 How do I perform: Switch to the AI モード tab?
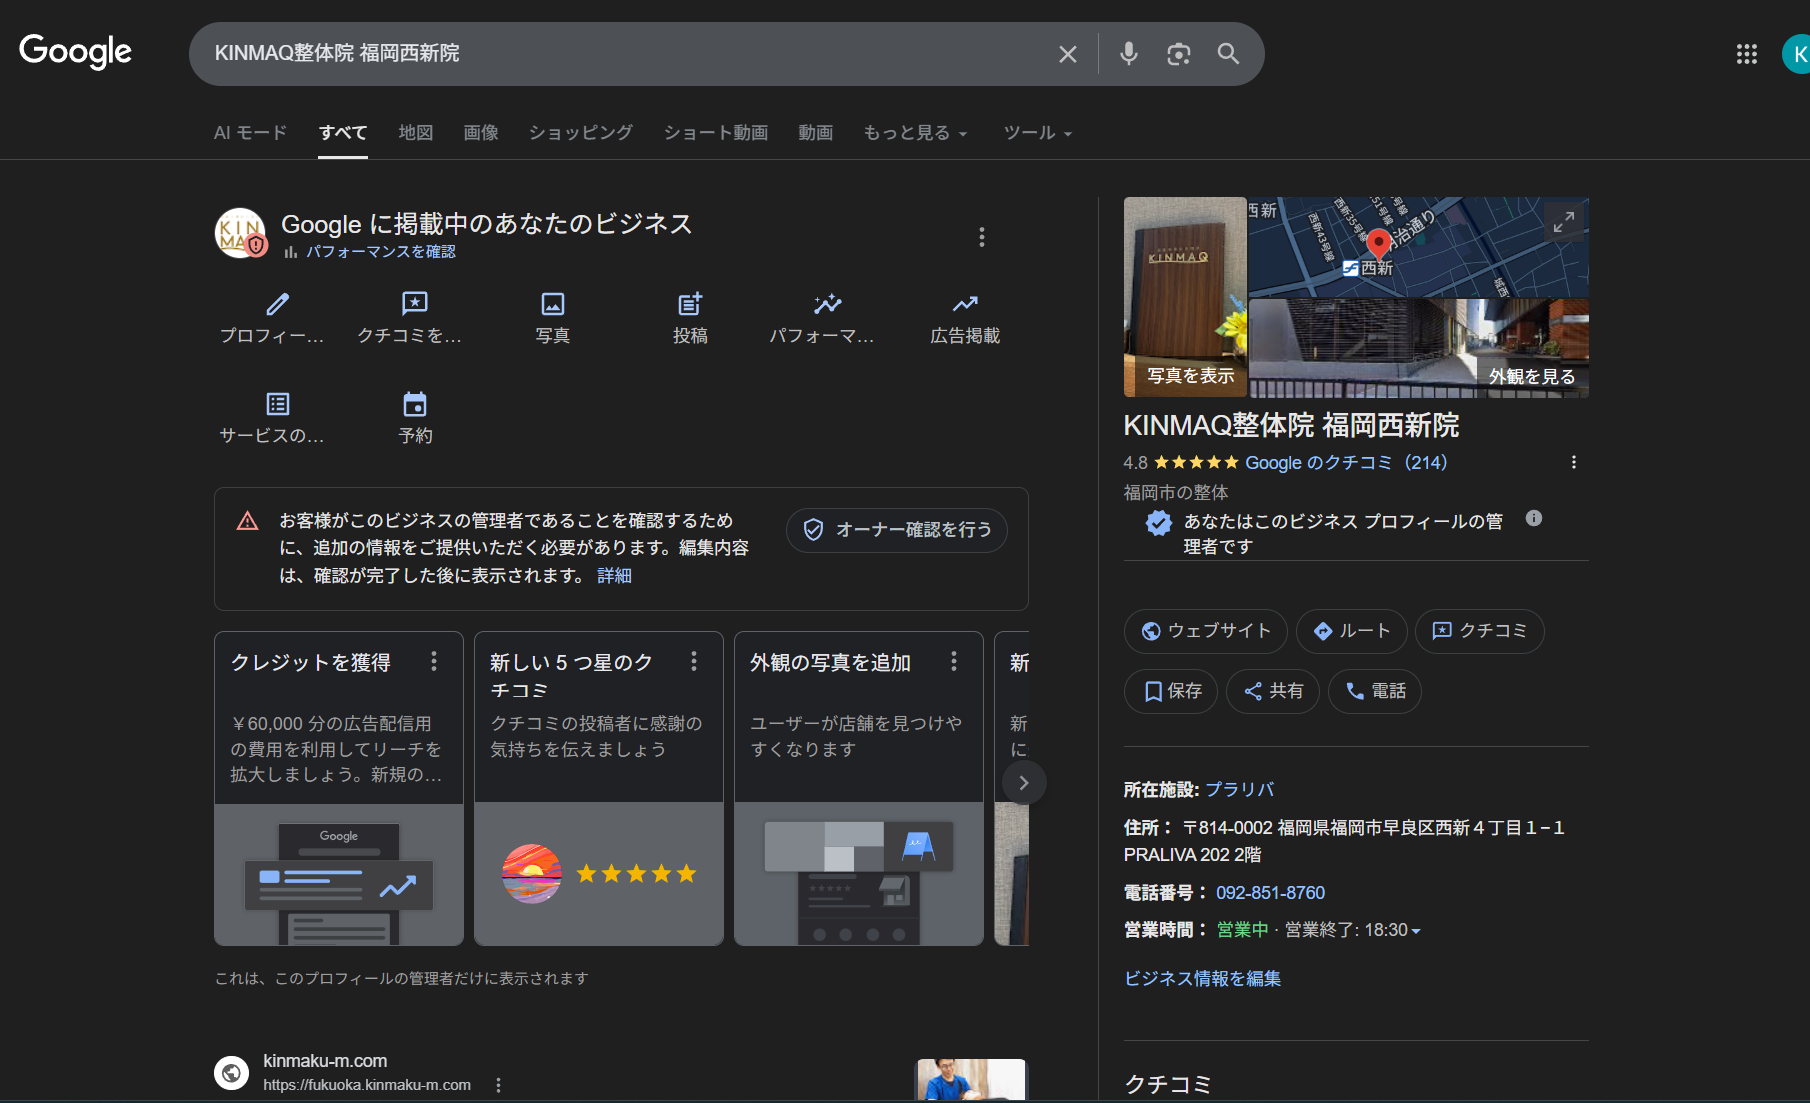(x=250, y=133)
